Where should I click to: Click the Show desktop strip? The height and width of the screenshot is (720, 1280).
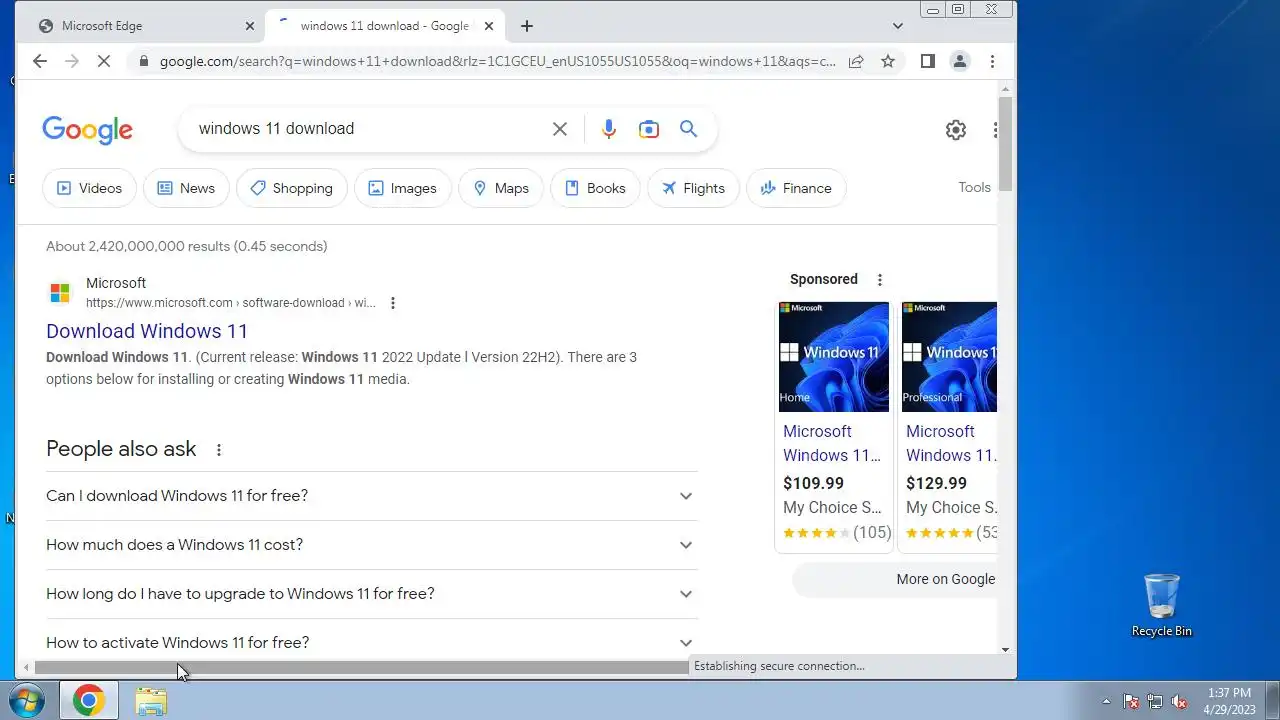1272,701
